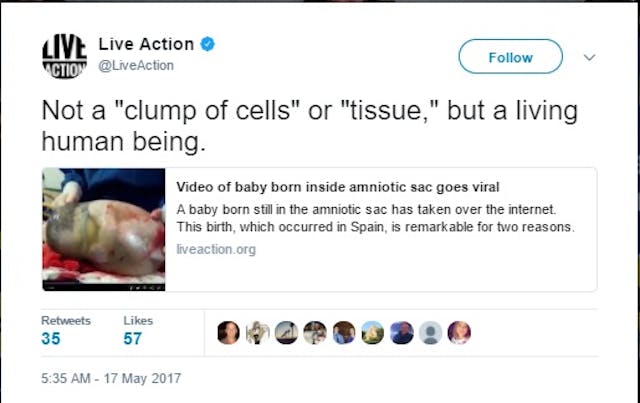Screen dimensions: 640x403
Task: Open the default gray silhouette liker avatar
Action: click(430, 332)
